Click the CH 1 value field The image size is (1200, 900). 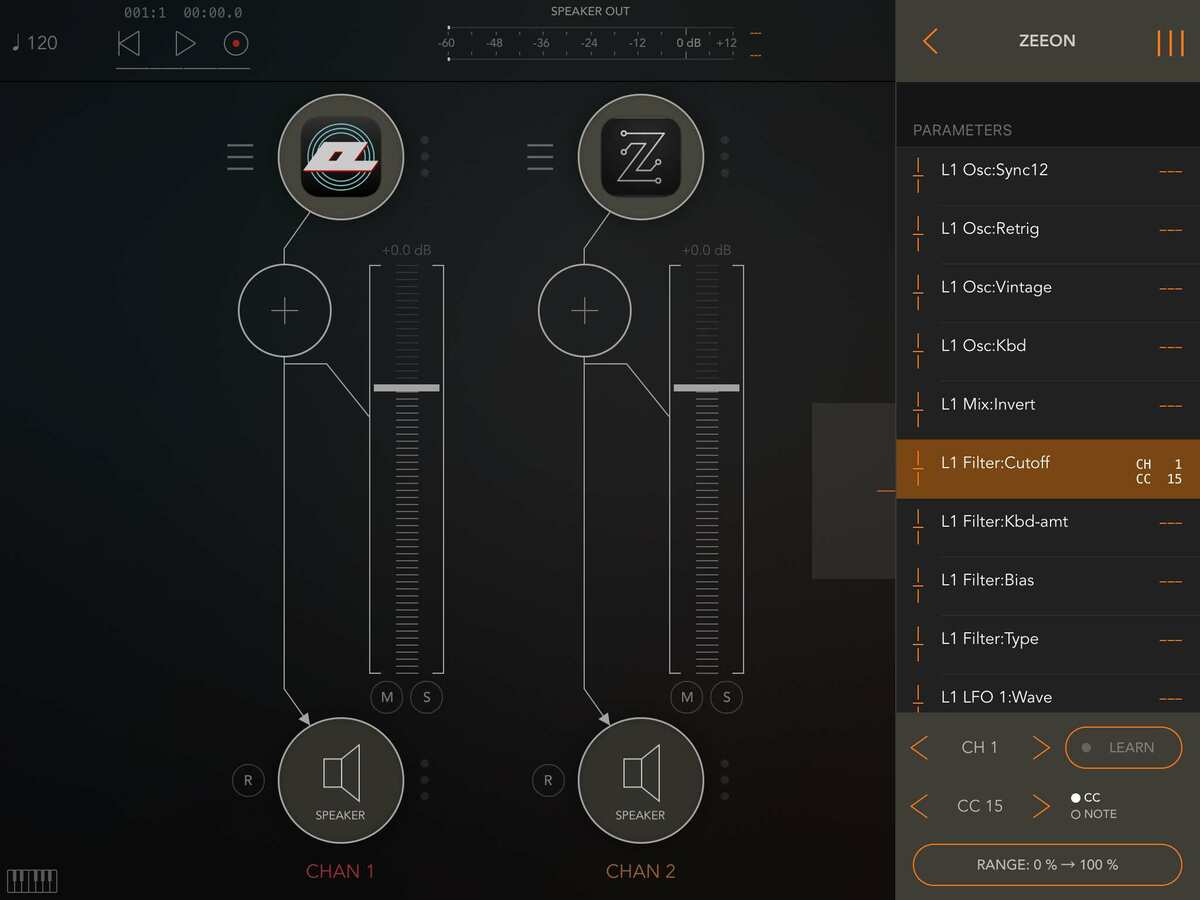tap(979, 747)
